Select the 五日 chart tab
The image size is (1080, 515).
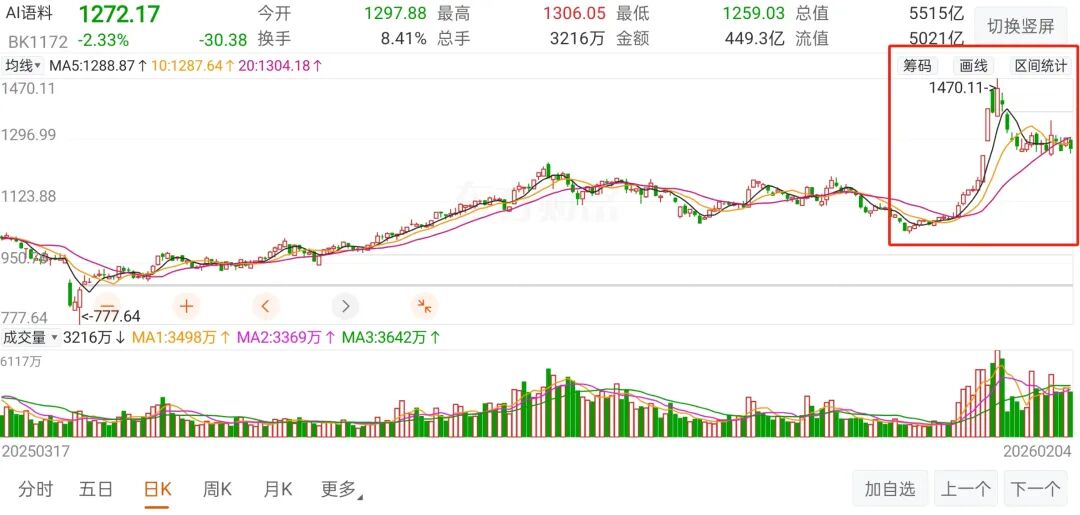tap(96, 489)
